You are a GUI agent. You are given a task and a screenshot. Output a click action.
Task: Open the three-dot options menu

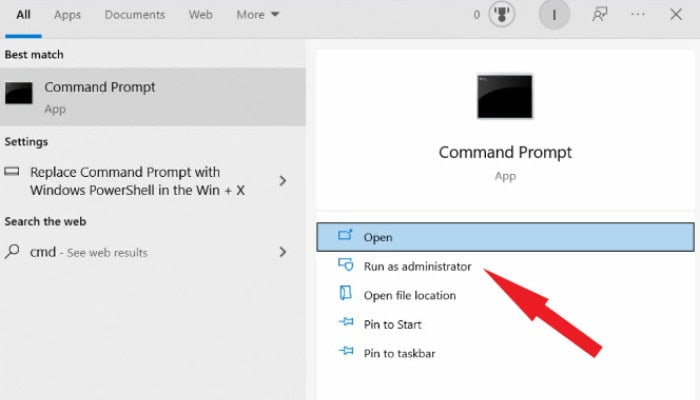[x=640, y=15]
